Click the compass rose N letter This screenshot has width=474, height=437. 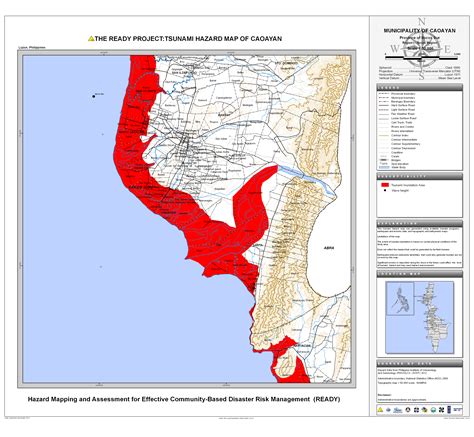click(x=421, y=22)
